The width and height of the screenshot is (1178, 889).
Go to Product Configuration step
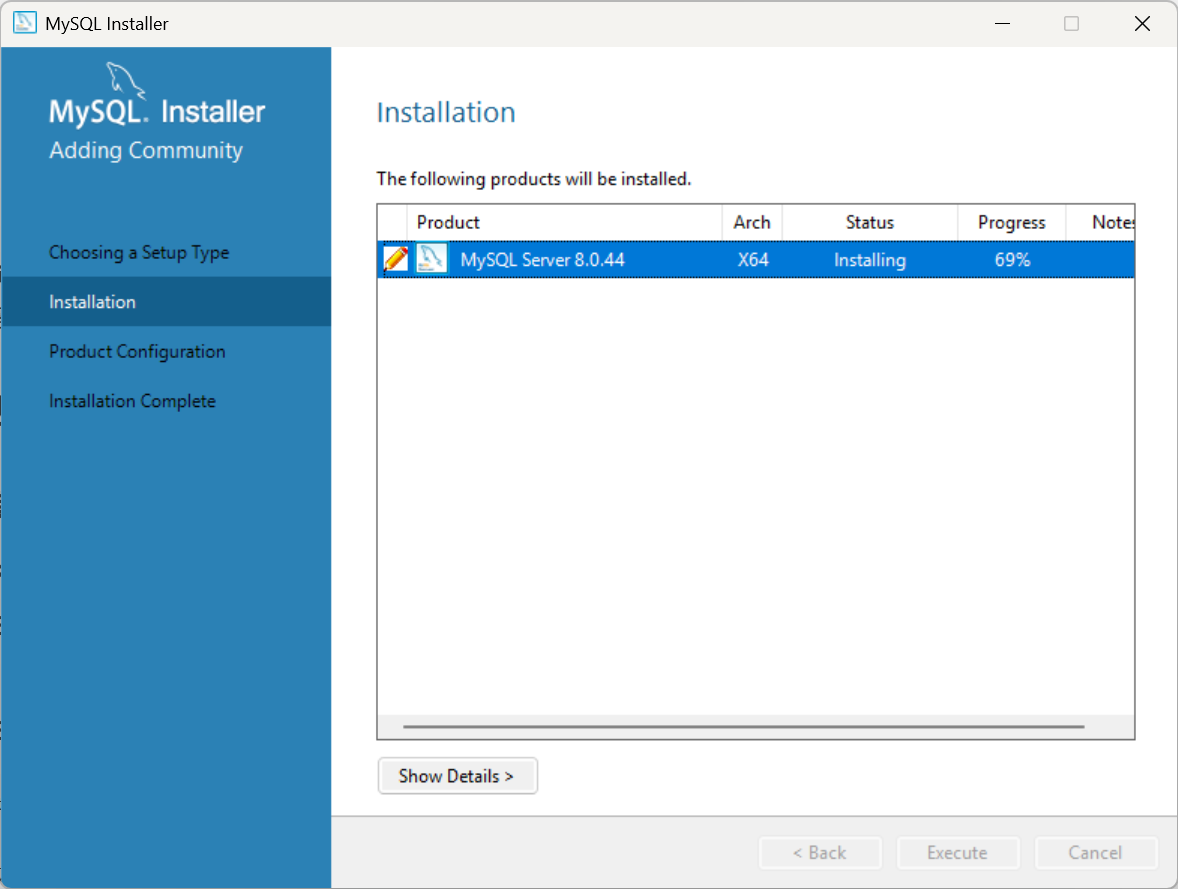[x=137, y=352]
